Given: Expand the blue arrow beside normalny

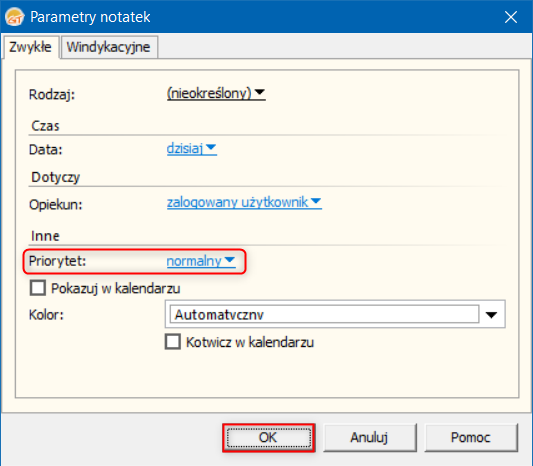Looking at the screenshot, I should click(230, 260).
